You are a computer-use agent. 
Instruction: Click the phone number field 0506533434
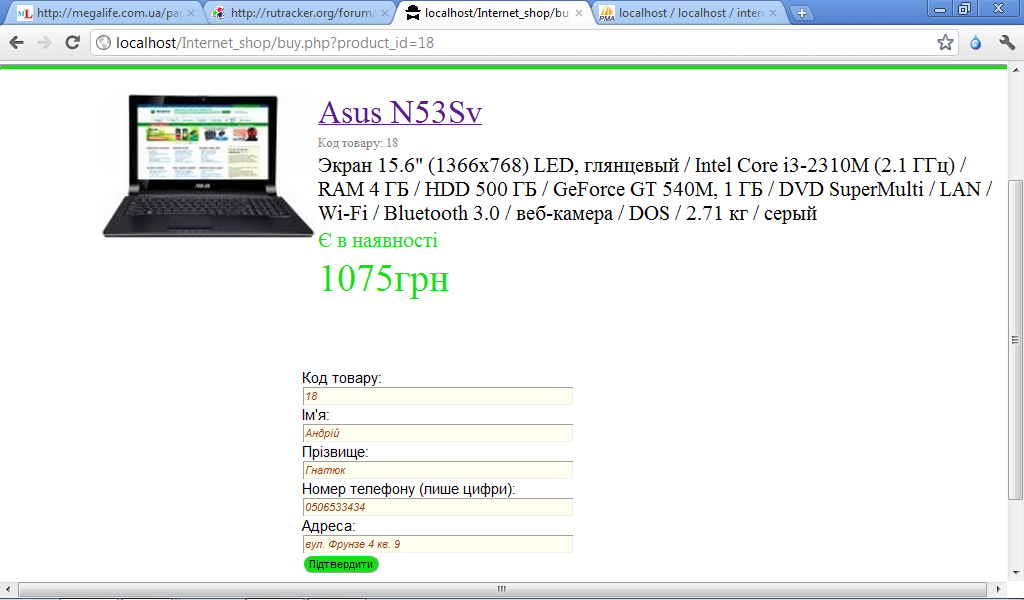click(x=438, y=507)
